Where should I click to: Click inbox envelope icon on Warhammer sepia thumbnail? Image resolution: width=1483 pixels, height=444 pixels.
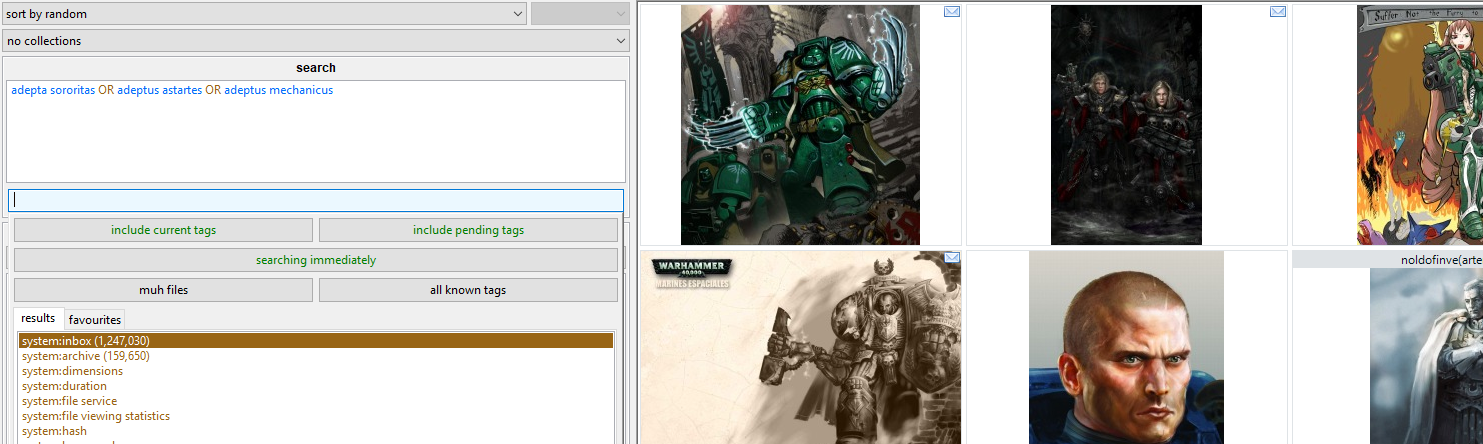click(952, 258)
